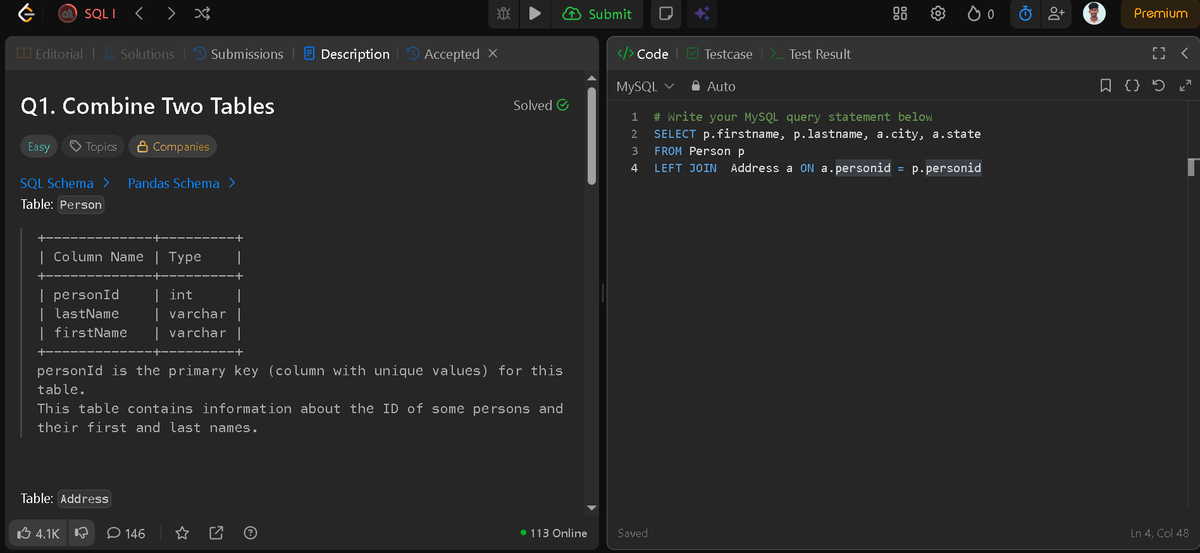
Task: Click the Saved status text
Action: (633, 533)
